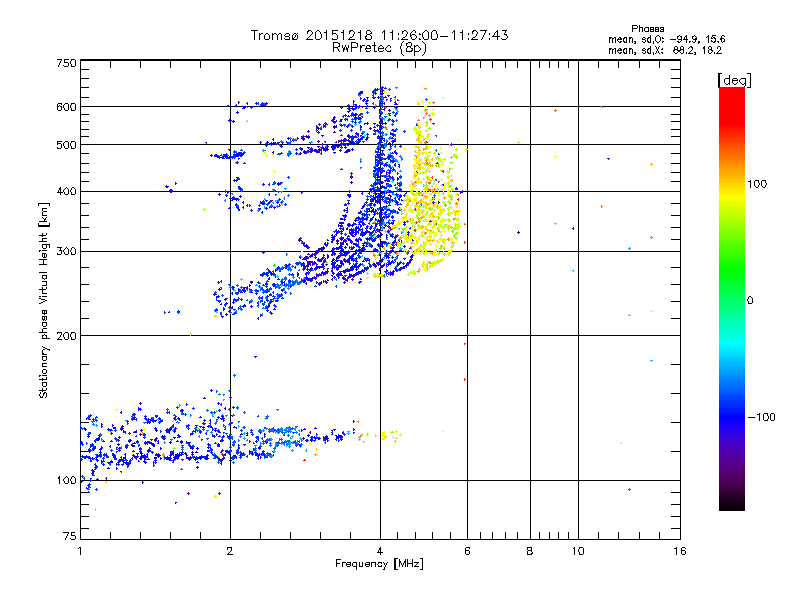The height and width of the screenshot is (600, 800).
Task: Click the y-axis label "75"
Action: tap(70, 536)
